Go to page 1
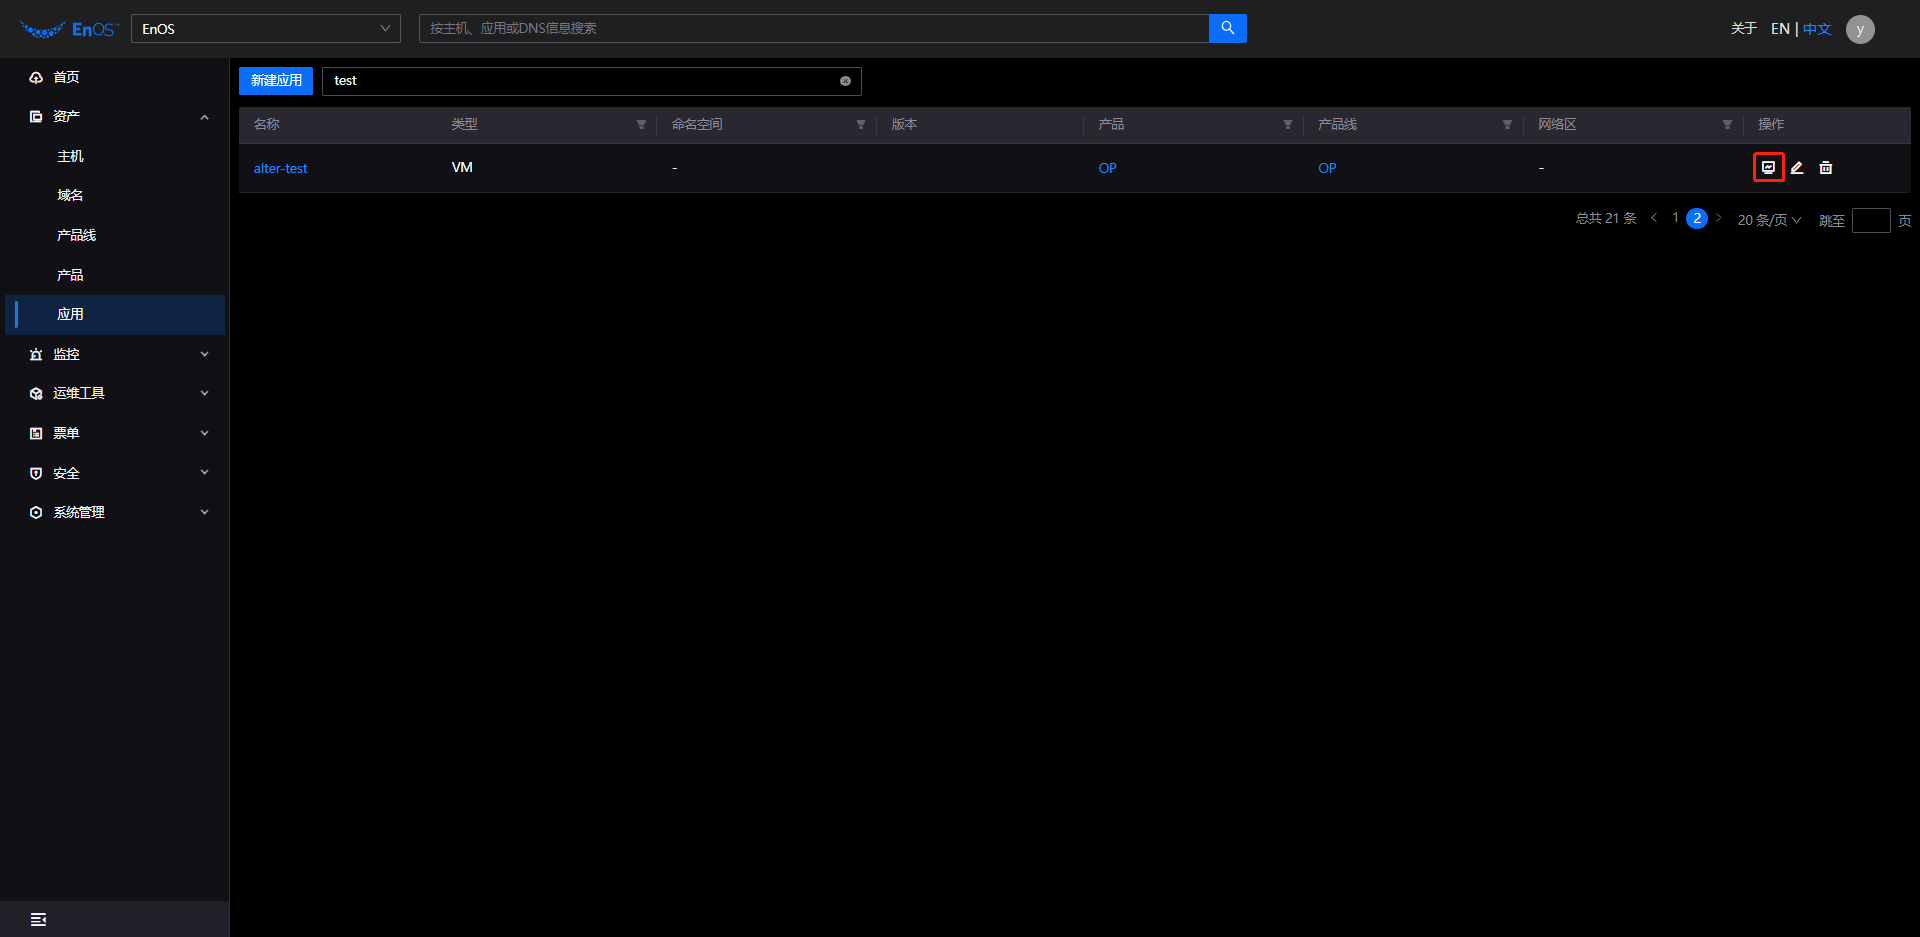 1675,218
